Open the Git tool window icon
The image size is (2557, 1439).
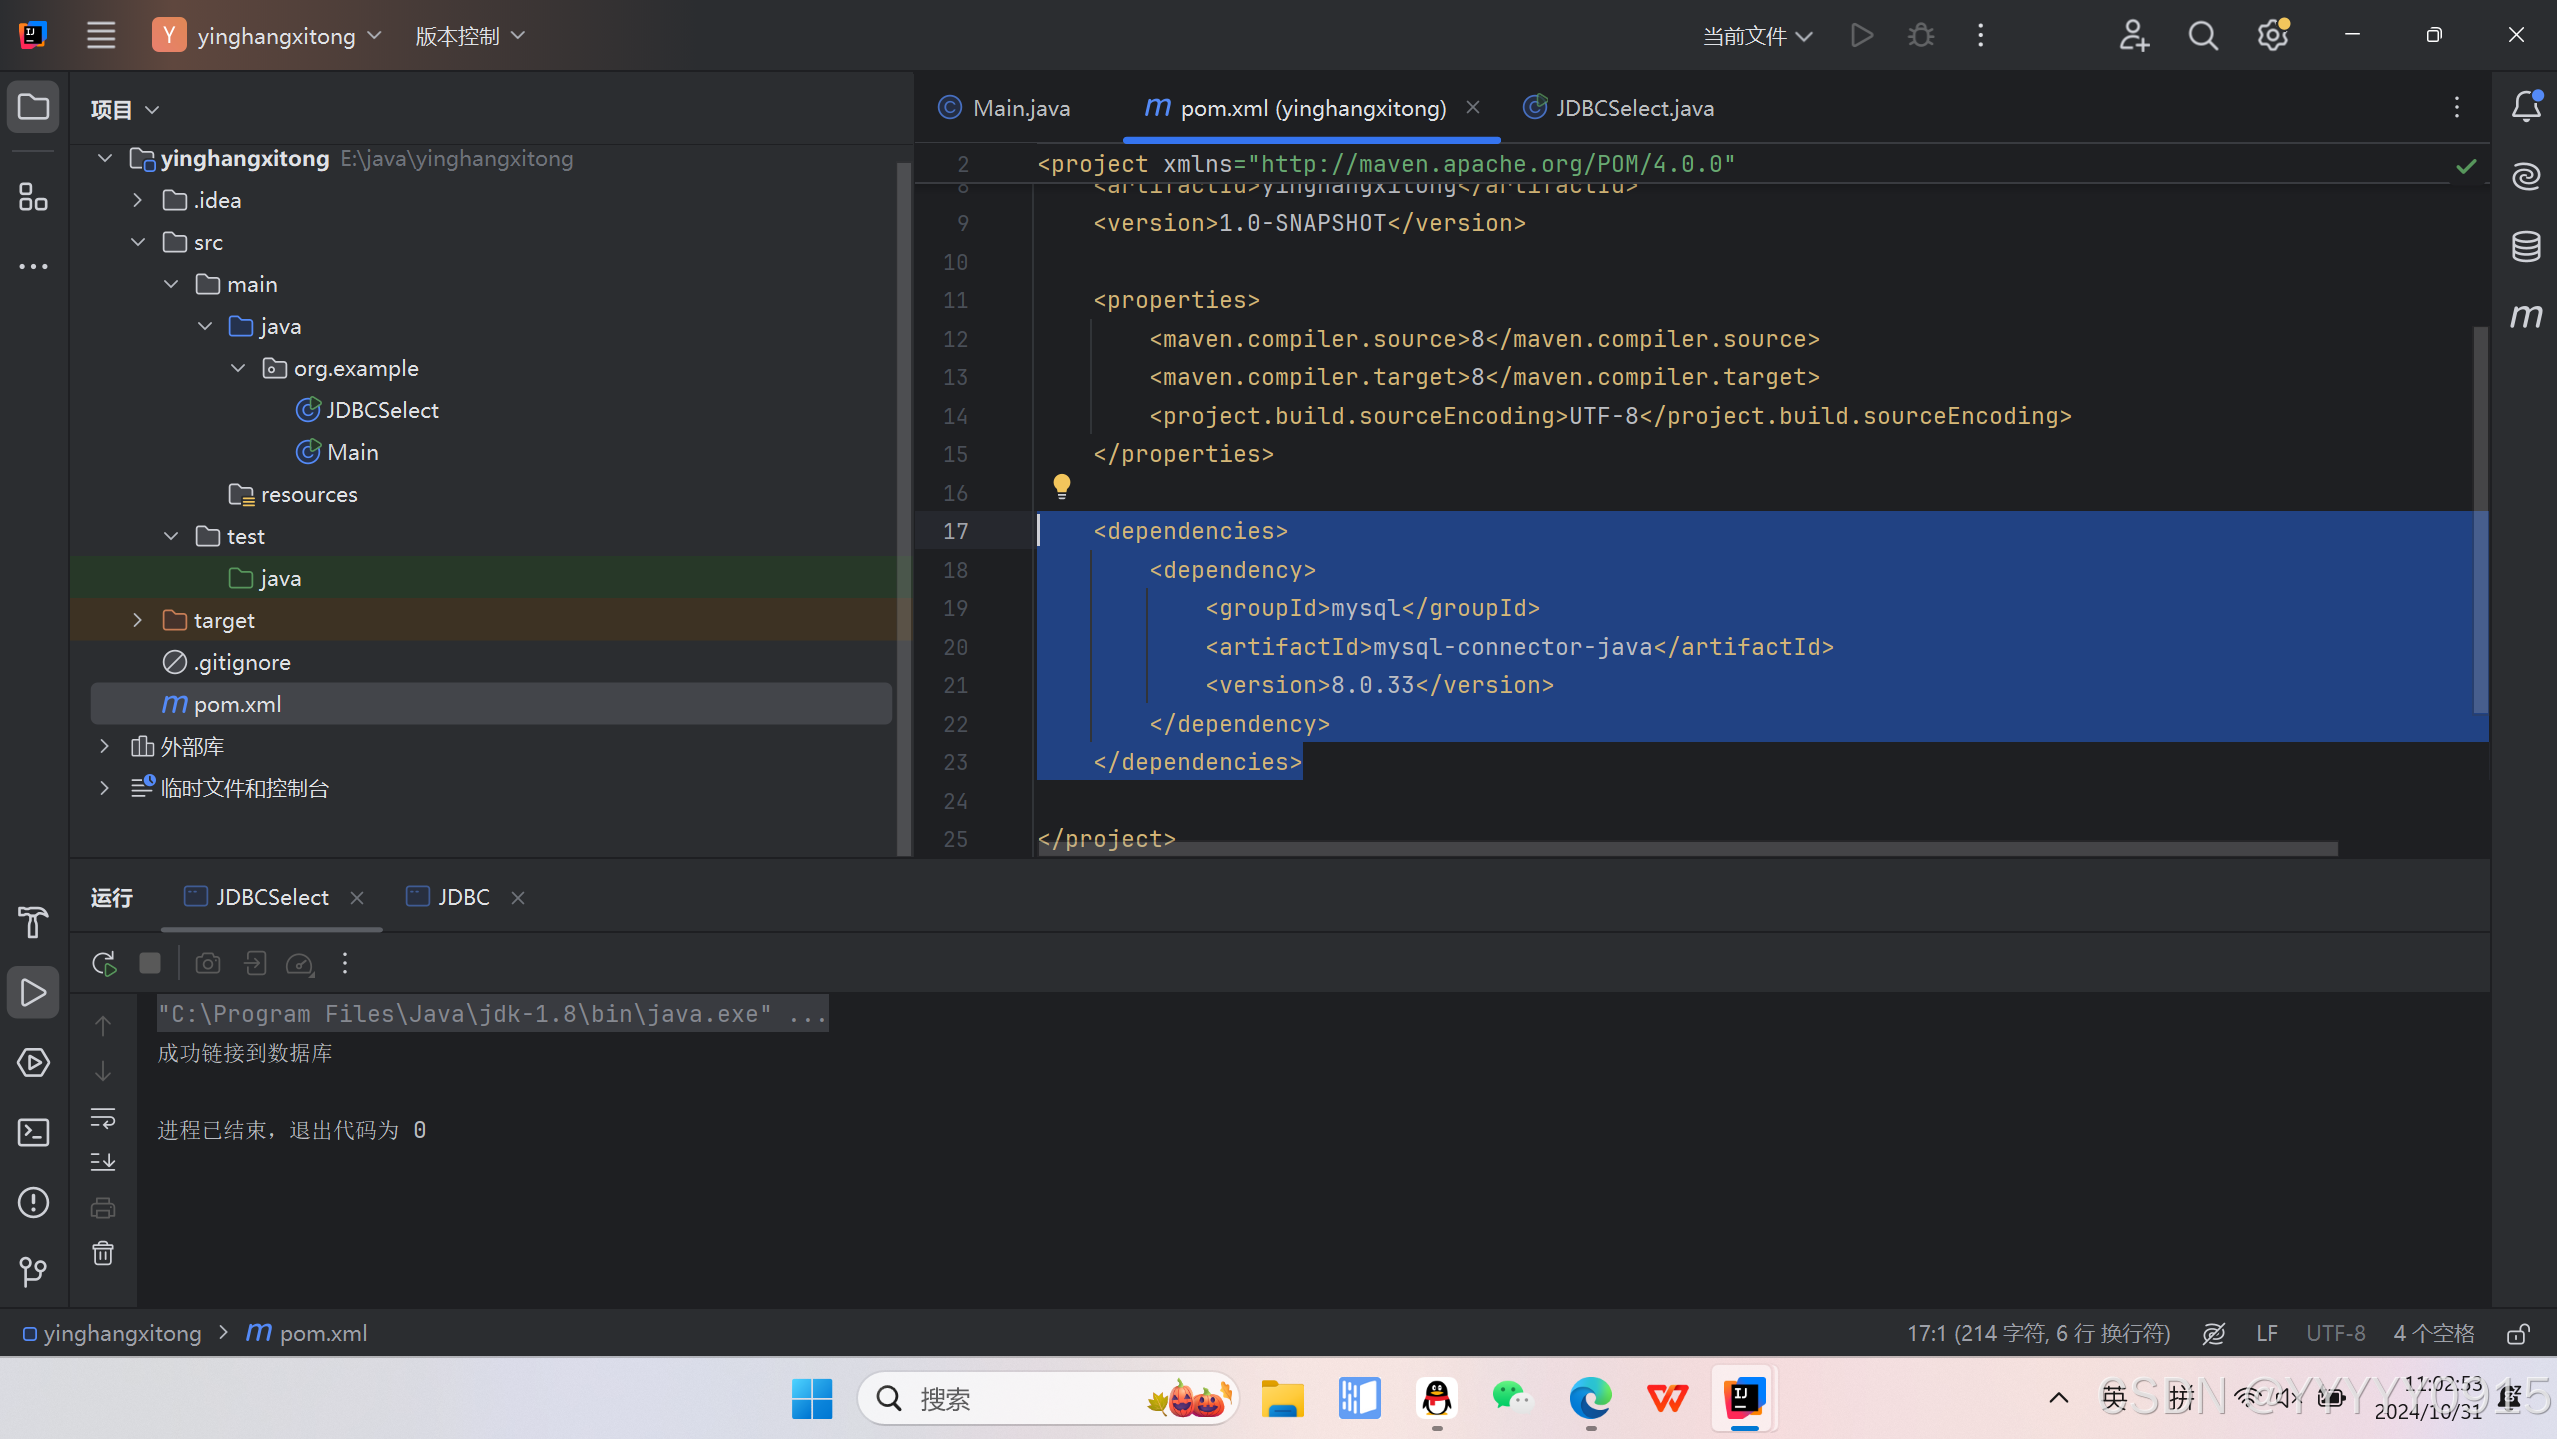pyautogui.click(x=33, y=1271)
